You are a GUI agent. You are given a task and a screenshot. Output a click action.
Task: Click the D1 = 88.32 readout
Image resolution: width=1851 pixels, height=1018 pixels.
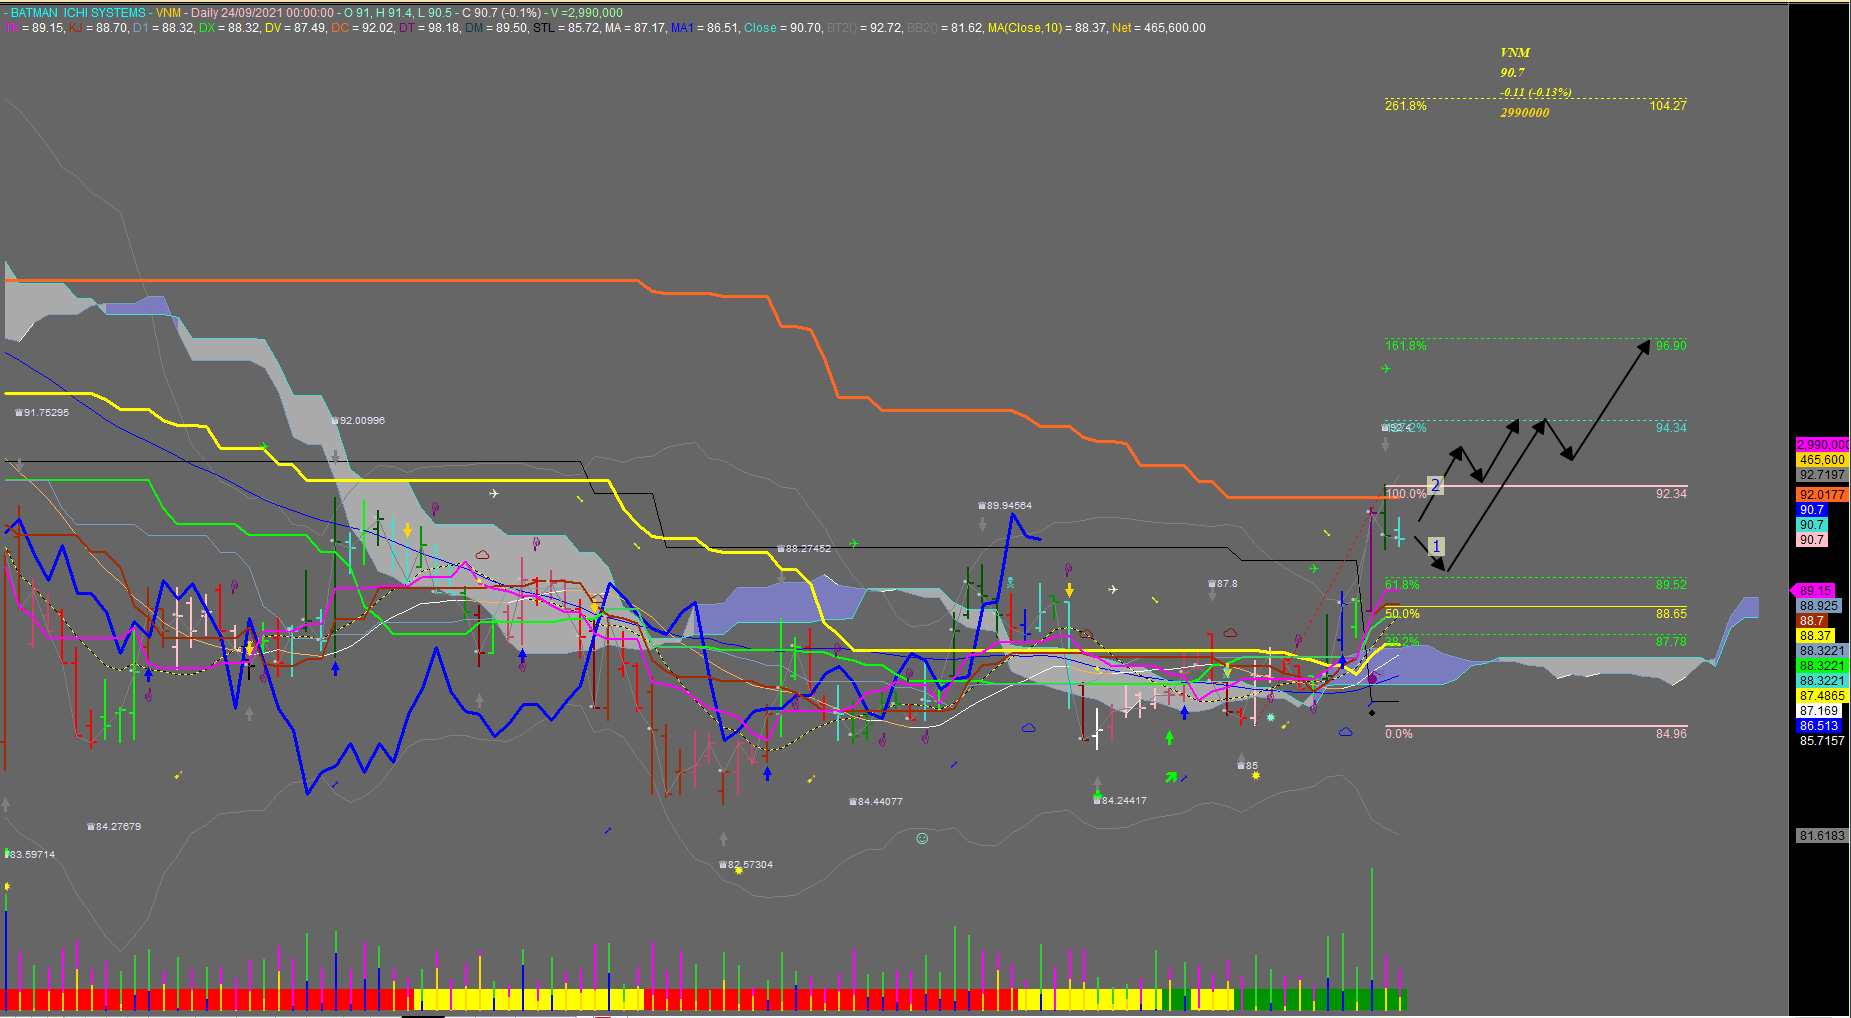click(163, 28)
